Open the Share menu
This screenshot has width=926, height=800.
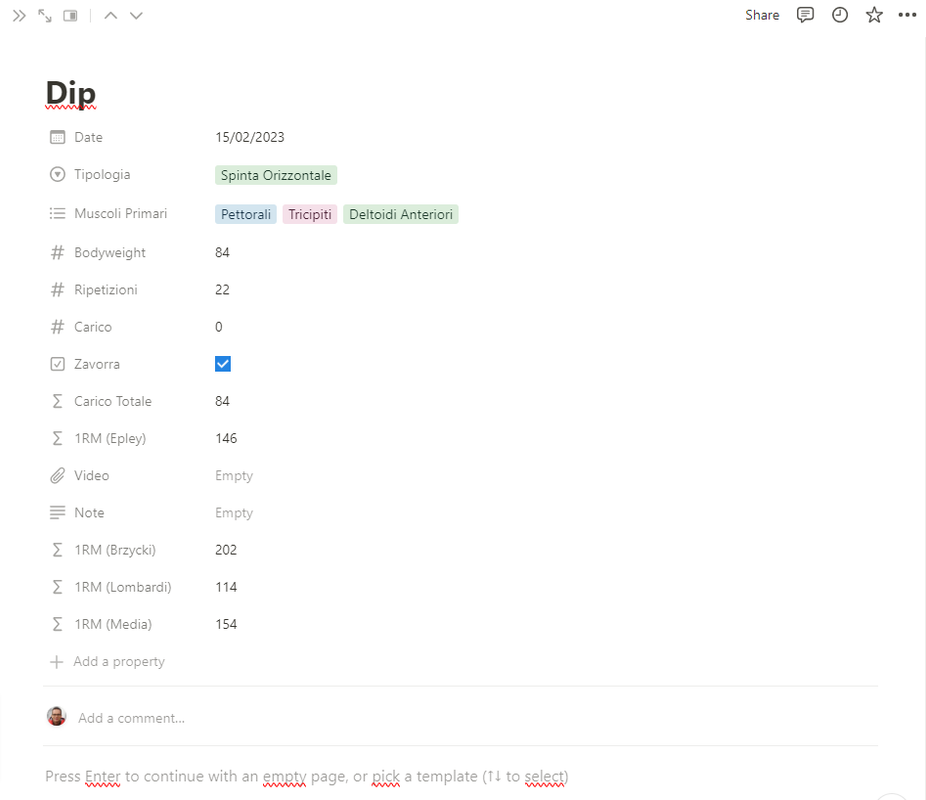pos(762,15)
